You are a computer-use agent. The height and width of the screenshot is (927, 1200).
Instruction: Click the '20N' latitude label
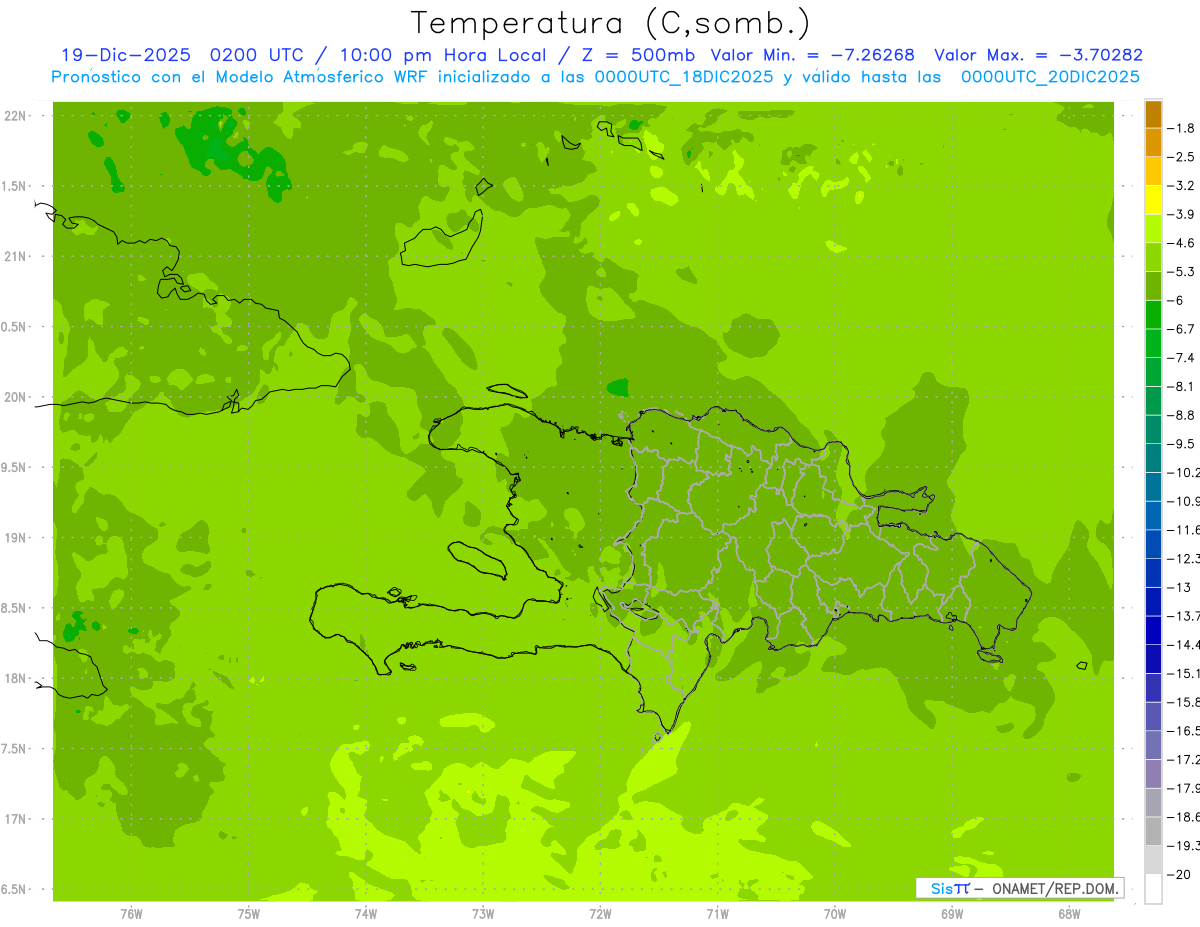(17, 397)
